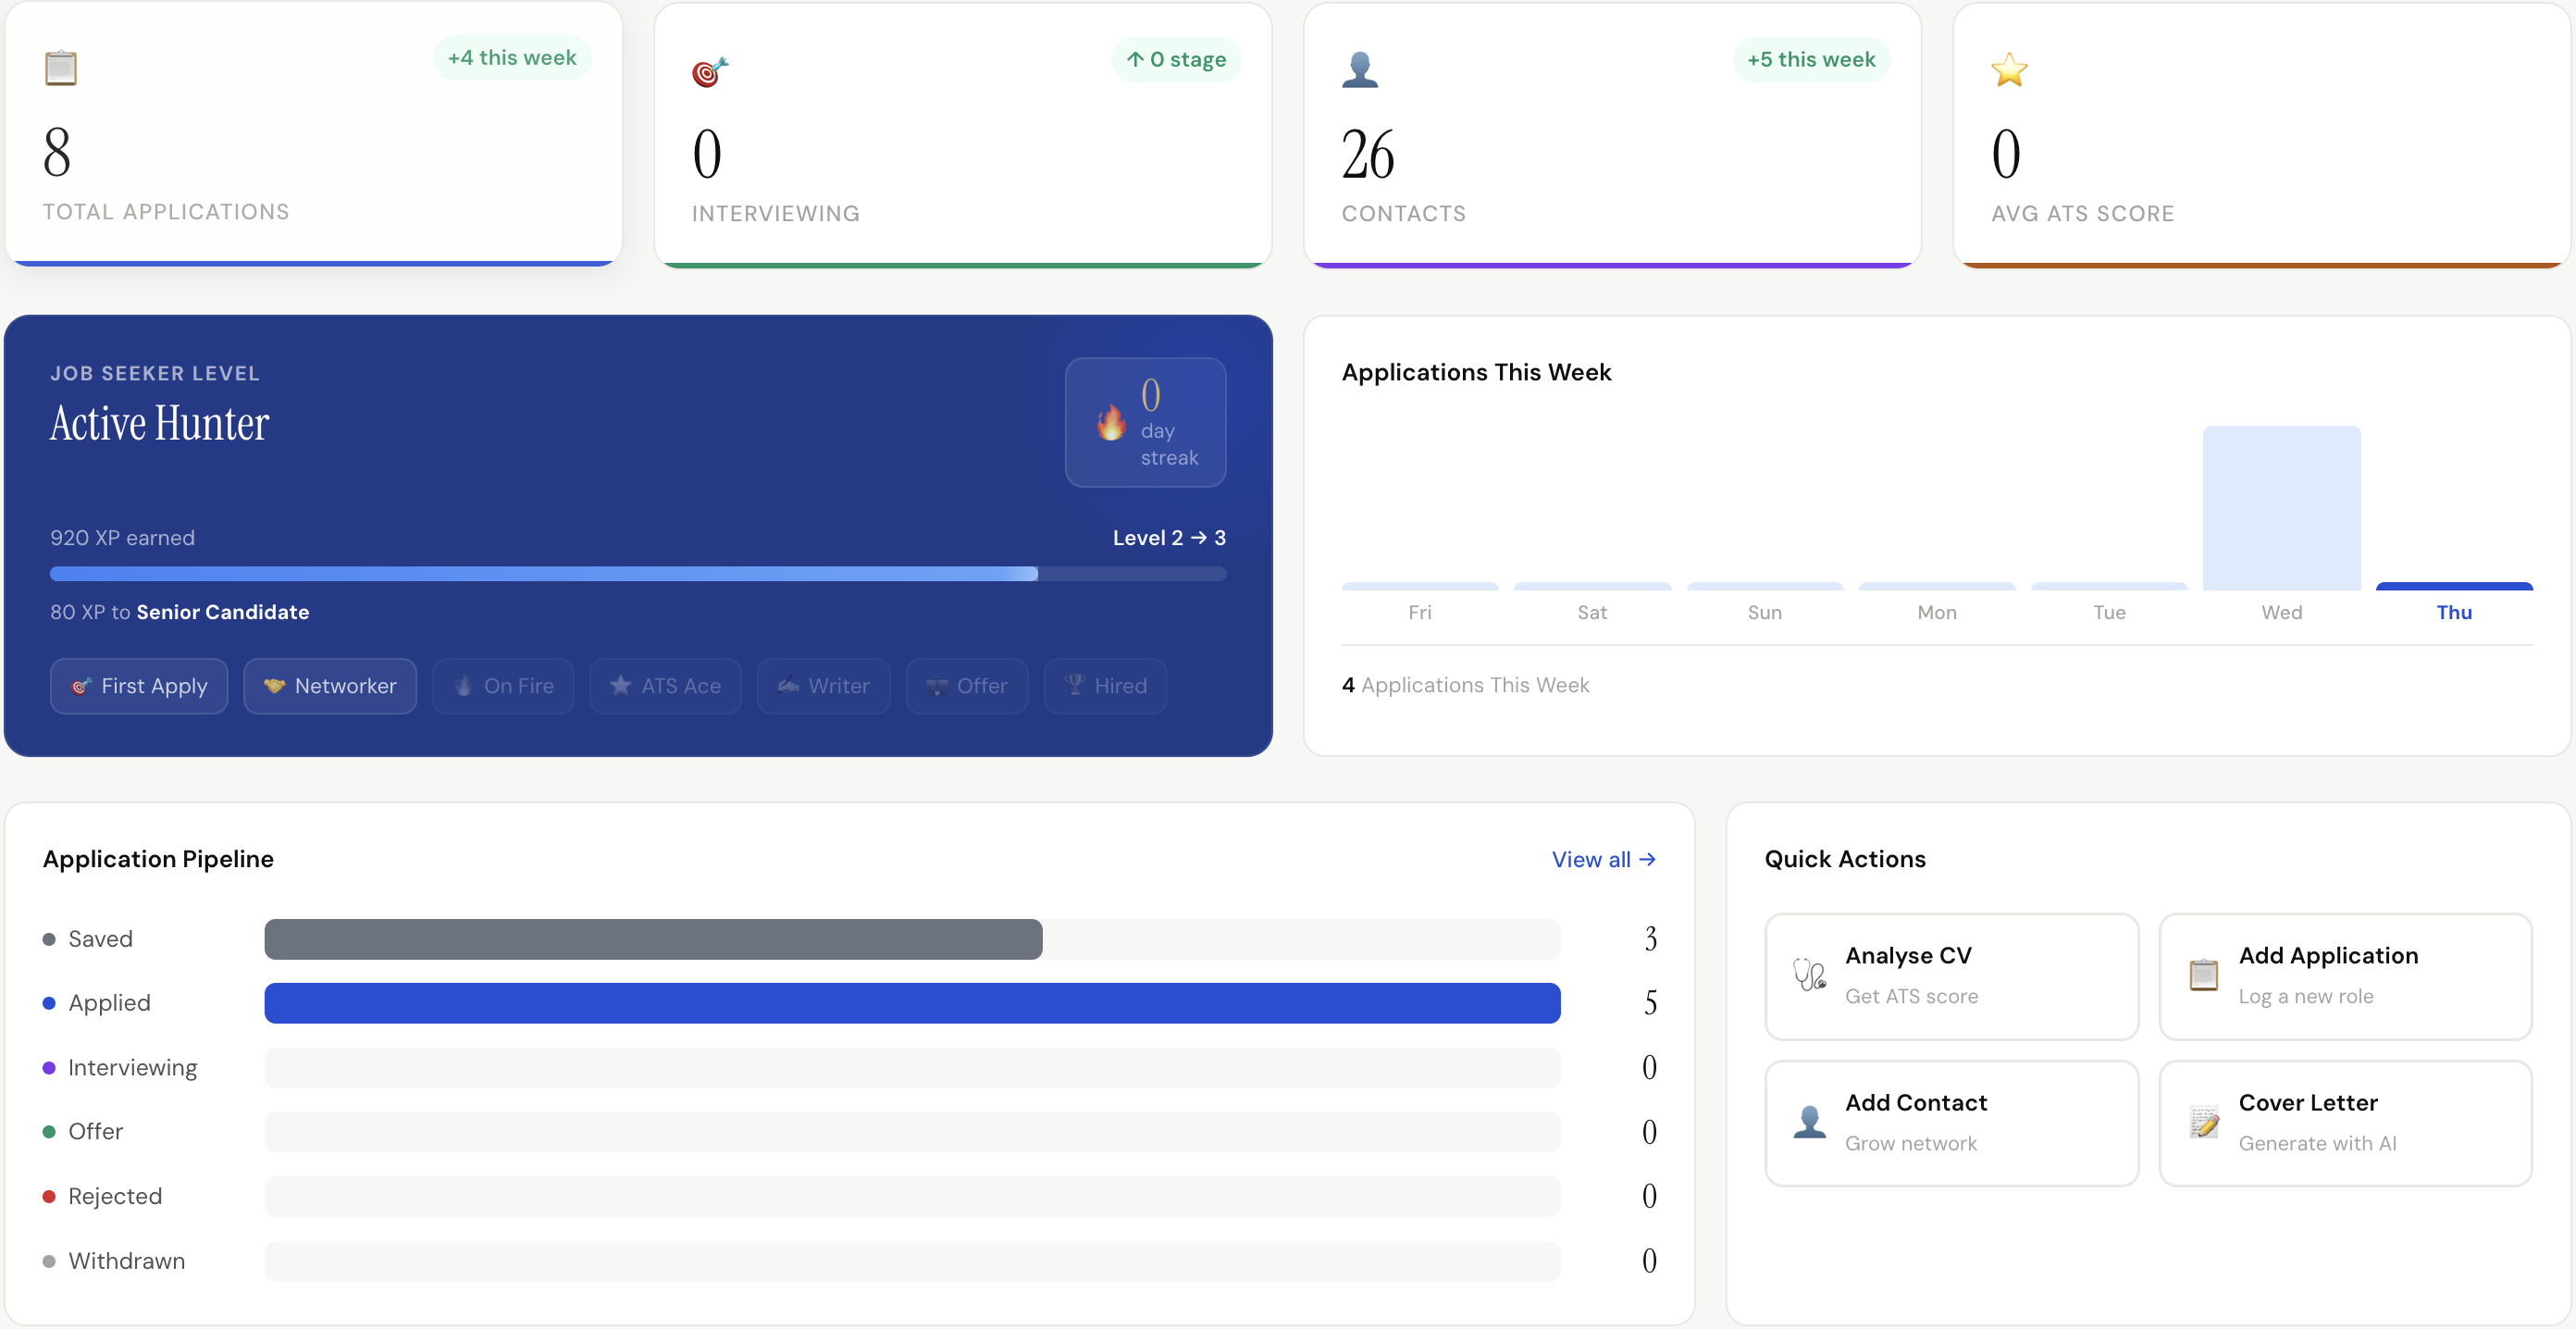Click the +5 this week badge

(1811, 60)
